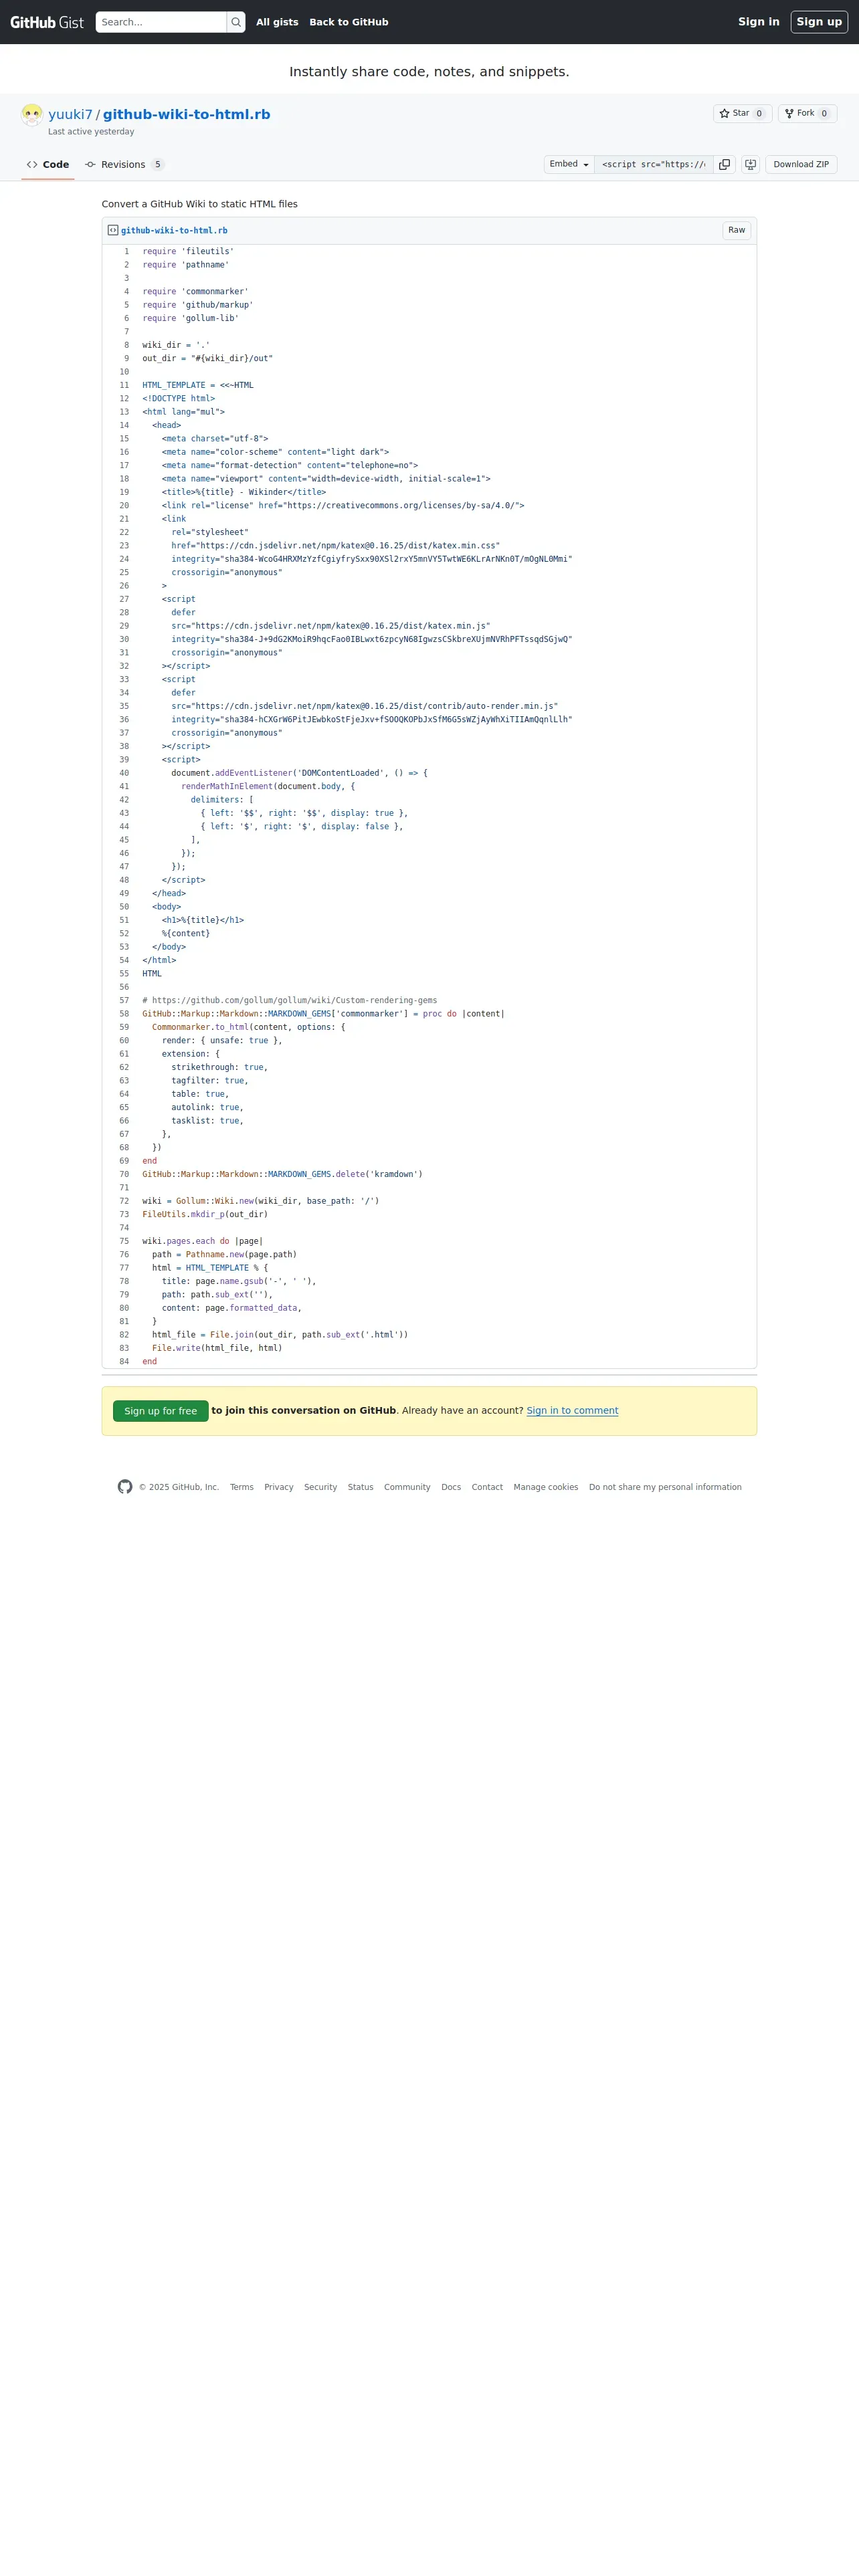Open the Status footer link
The height and width of the screenshot is (2576, 859).
(360, 1487)
